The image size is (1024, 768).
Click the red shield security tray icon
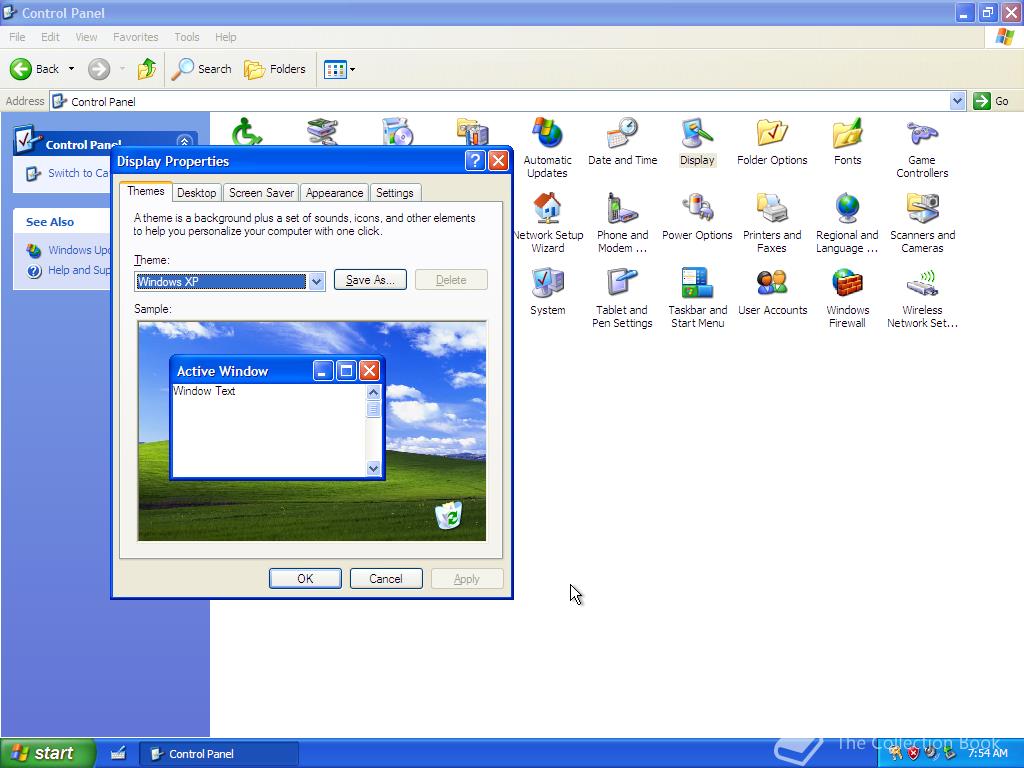(x=913, y=753)
